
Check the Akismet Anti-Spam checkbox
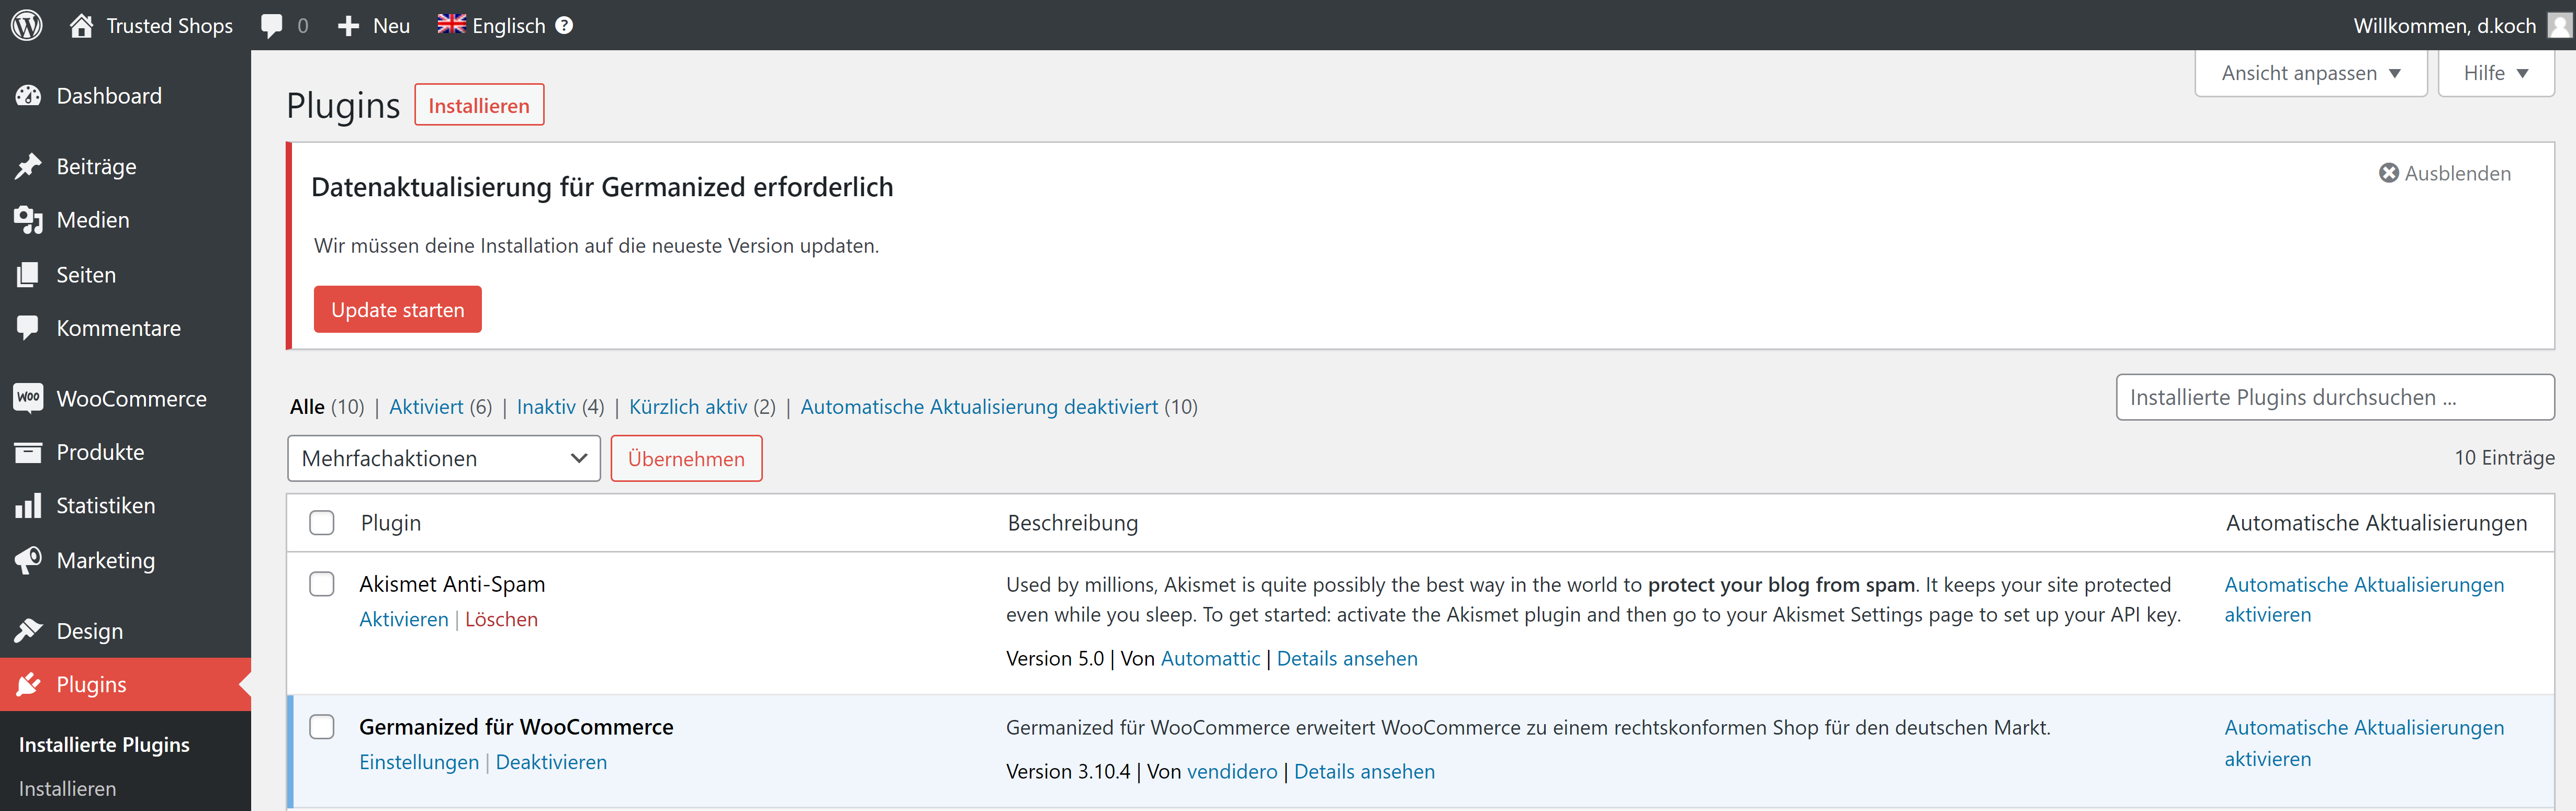(x=322, y=584)
